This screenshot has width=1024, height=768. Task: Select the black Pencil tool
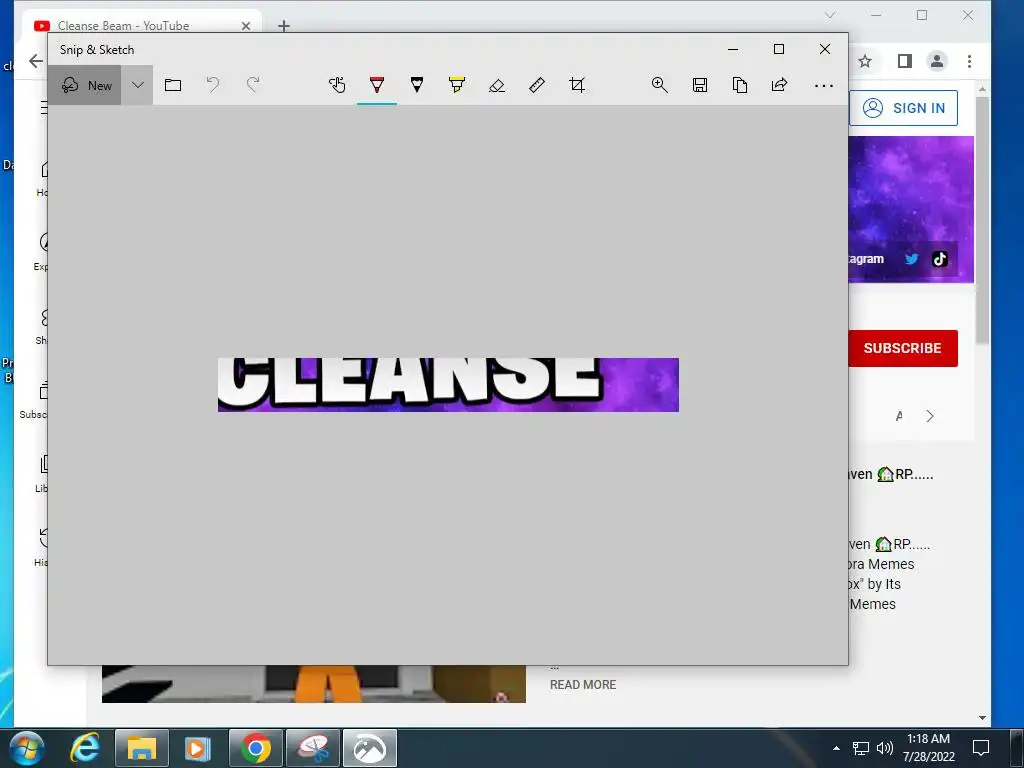tap(417, 85)
